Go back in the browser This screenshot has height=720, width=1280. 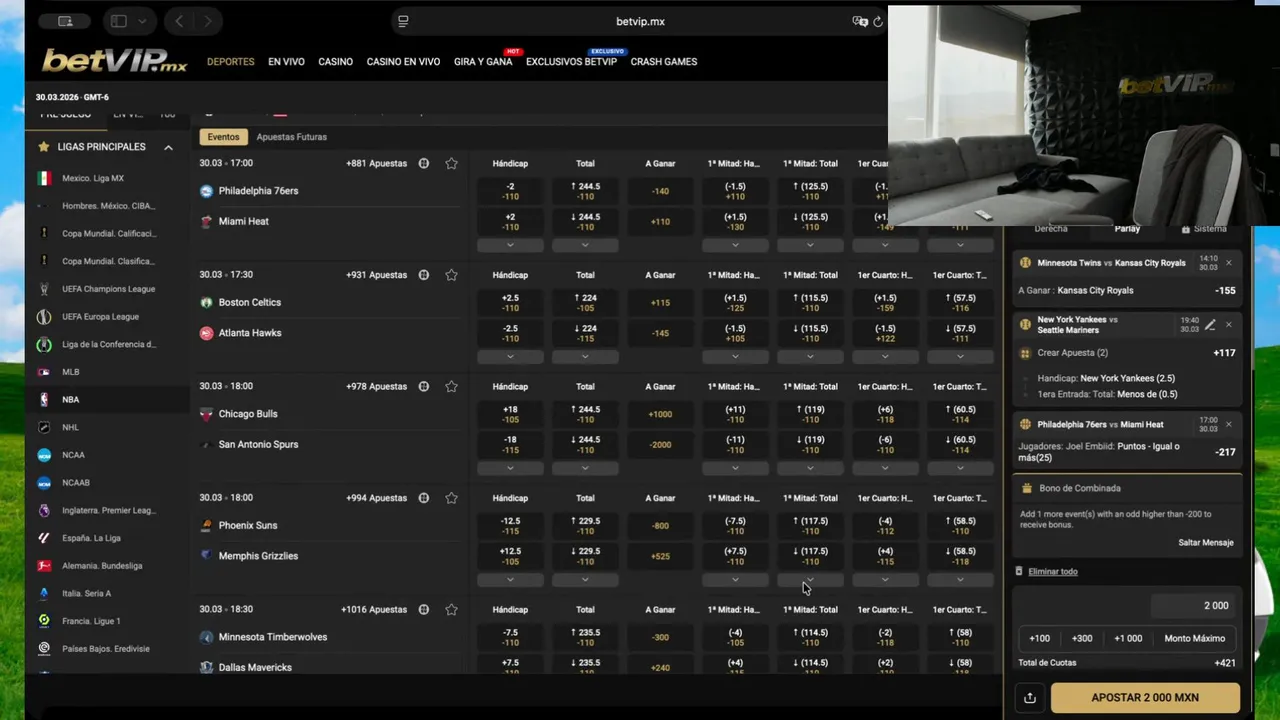tap(179, 21)
